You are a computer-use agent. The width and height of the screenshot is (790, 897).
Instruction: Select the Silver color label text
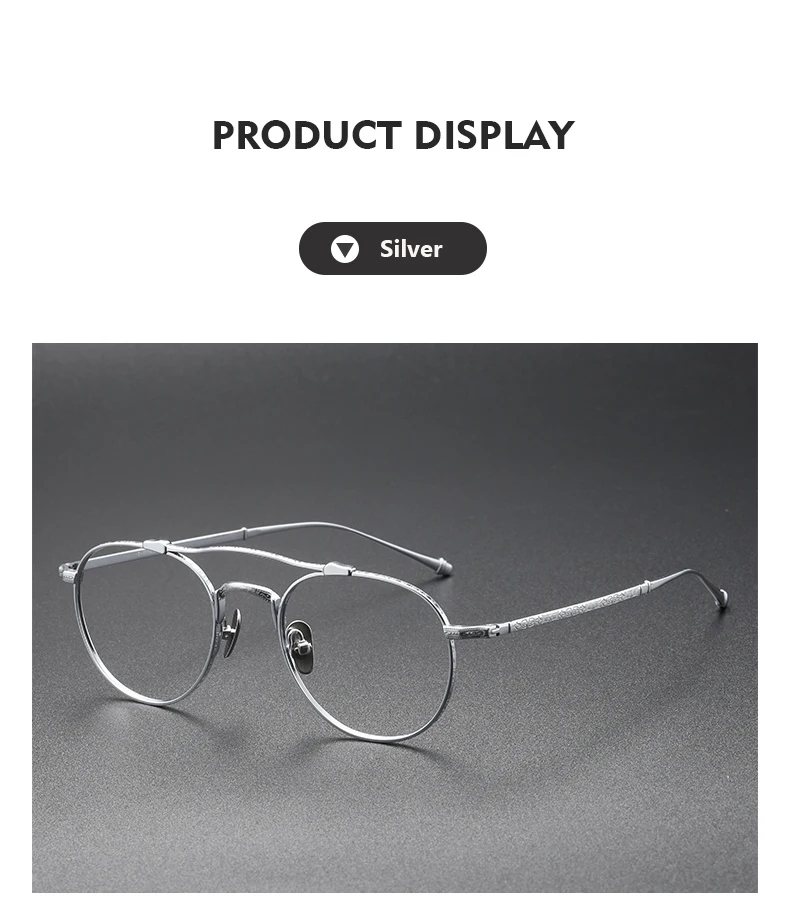411,249
